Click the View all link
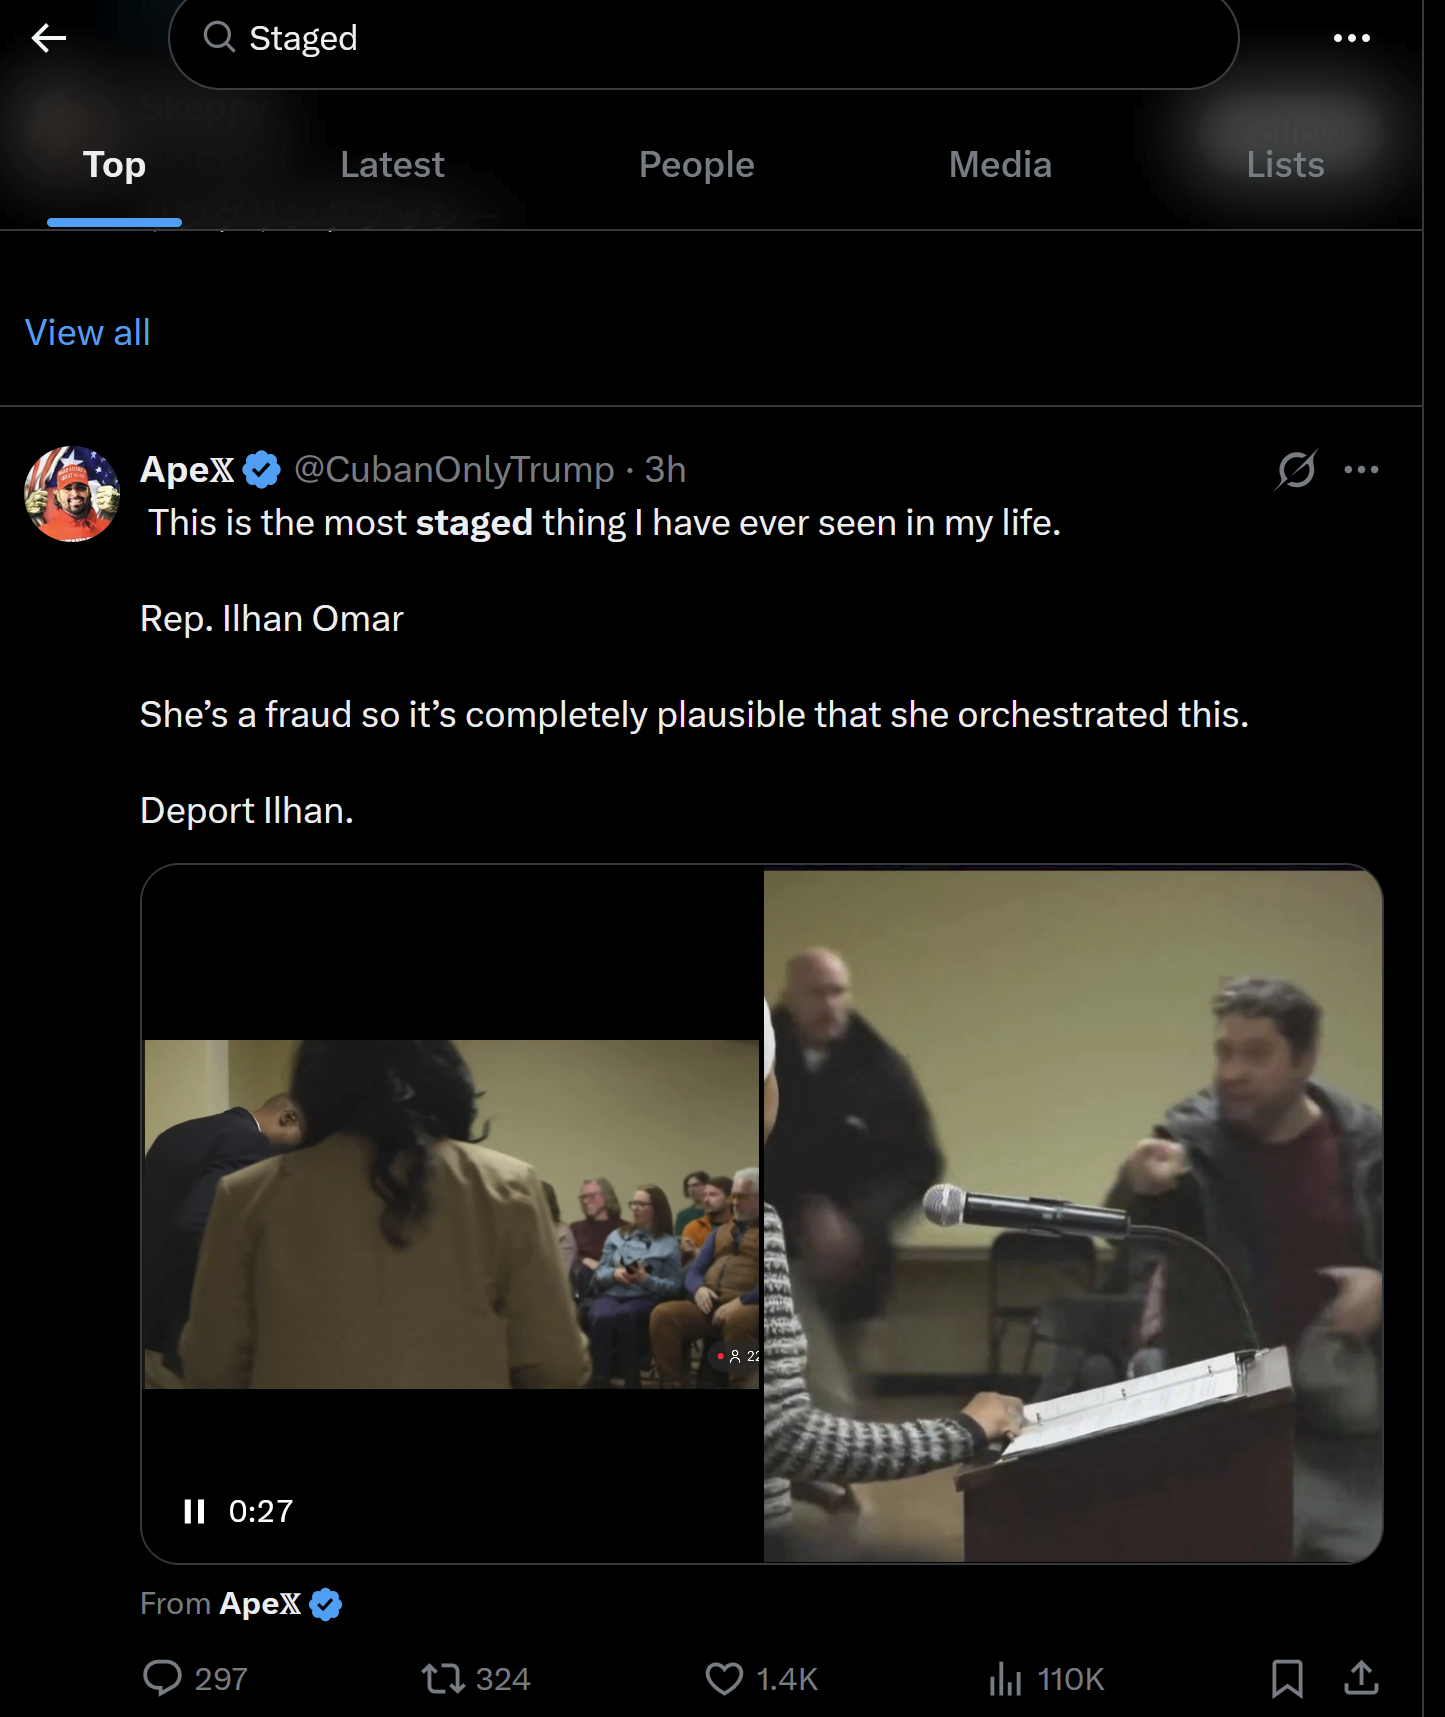The height and width of the screenshot is (1717, 1445). 88,332
